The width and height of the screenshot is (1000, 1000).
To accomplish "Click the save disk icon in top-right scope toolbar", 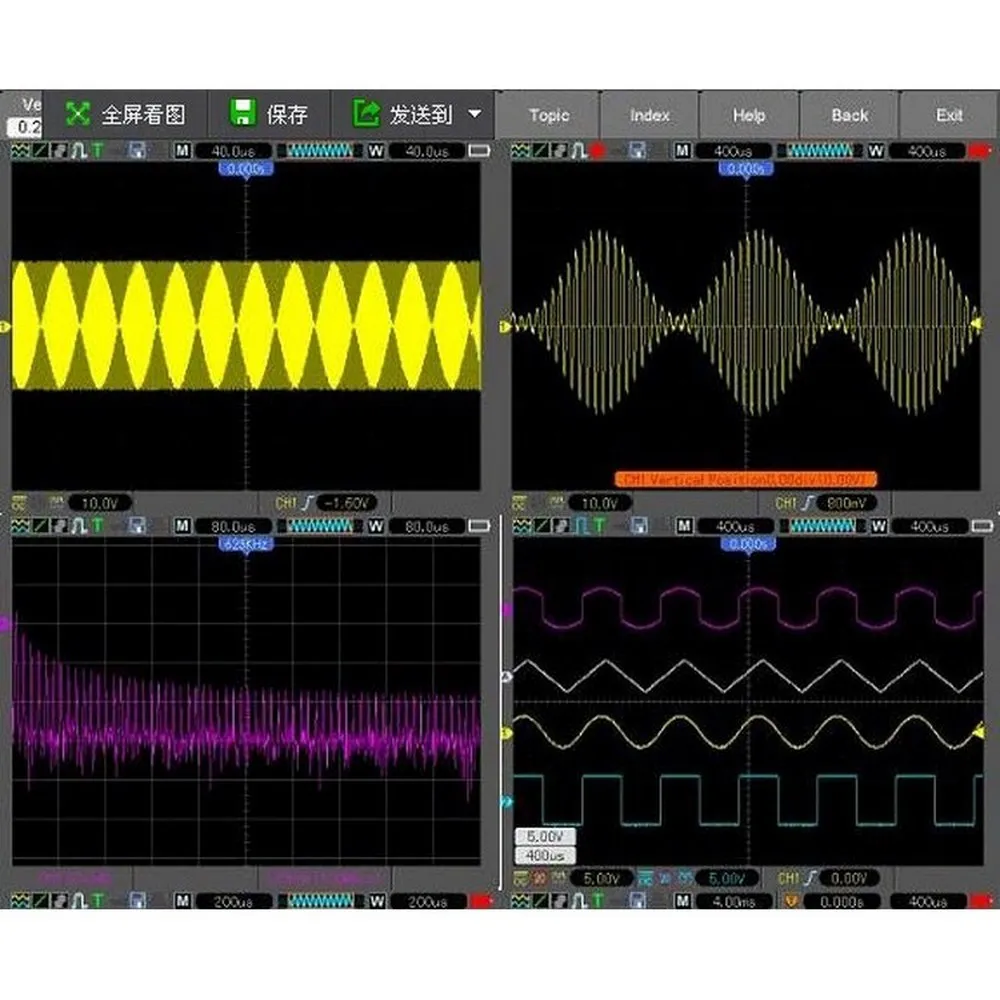I will 636,151.
